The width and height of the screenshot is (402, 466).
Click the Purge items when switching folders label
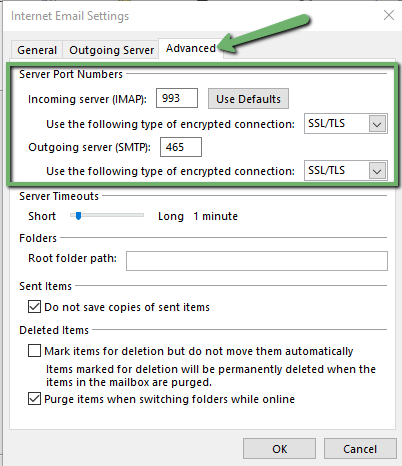click(x=169, y=399)
